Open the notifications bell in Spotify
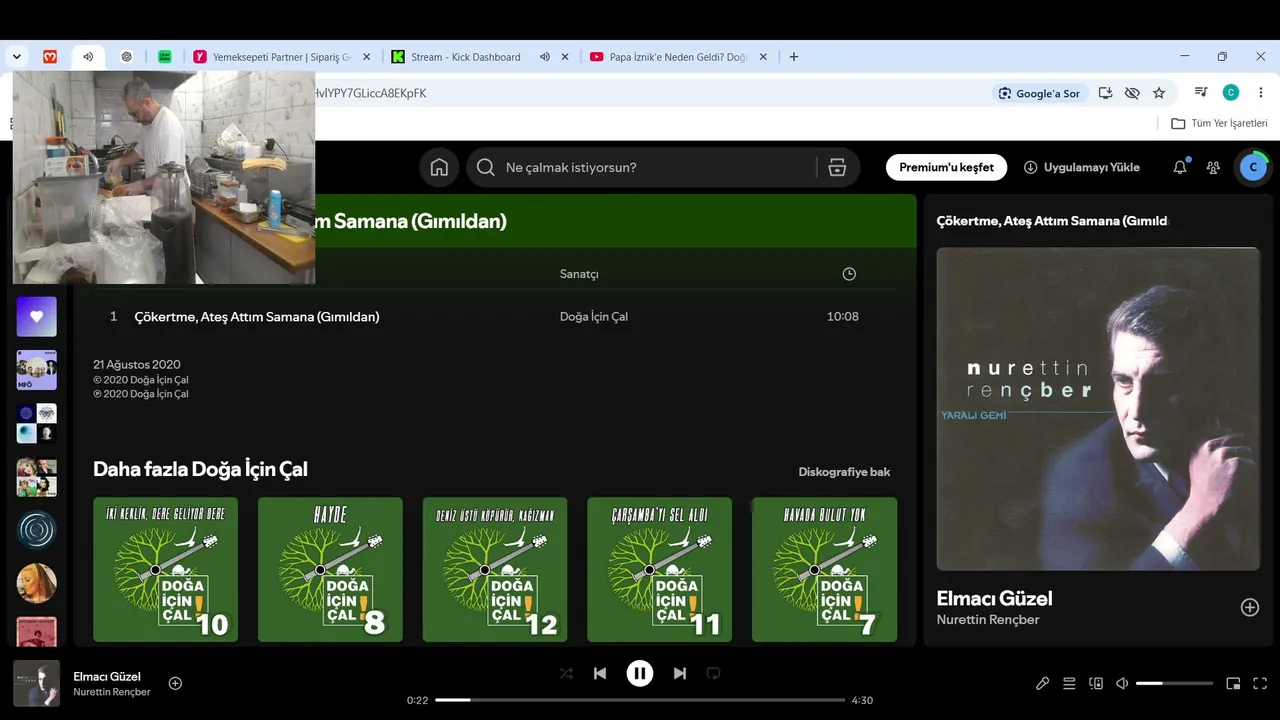Viewport: 1280px width, 720px height. [x=1180, y=168]
